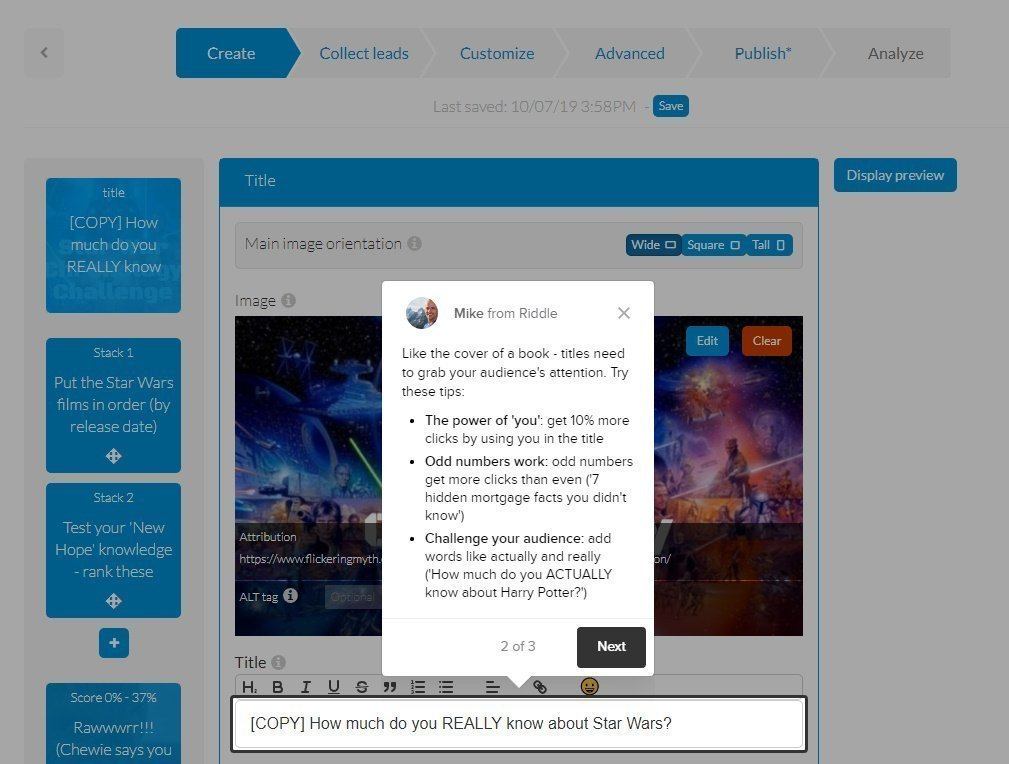The width and height of the screenshot is (1009, 764).
Task: Add a new stack with plus button
Action: point(114,643)
